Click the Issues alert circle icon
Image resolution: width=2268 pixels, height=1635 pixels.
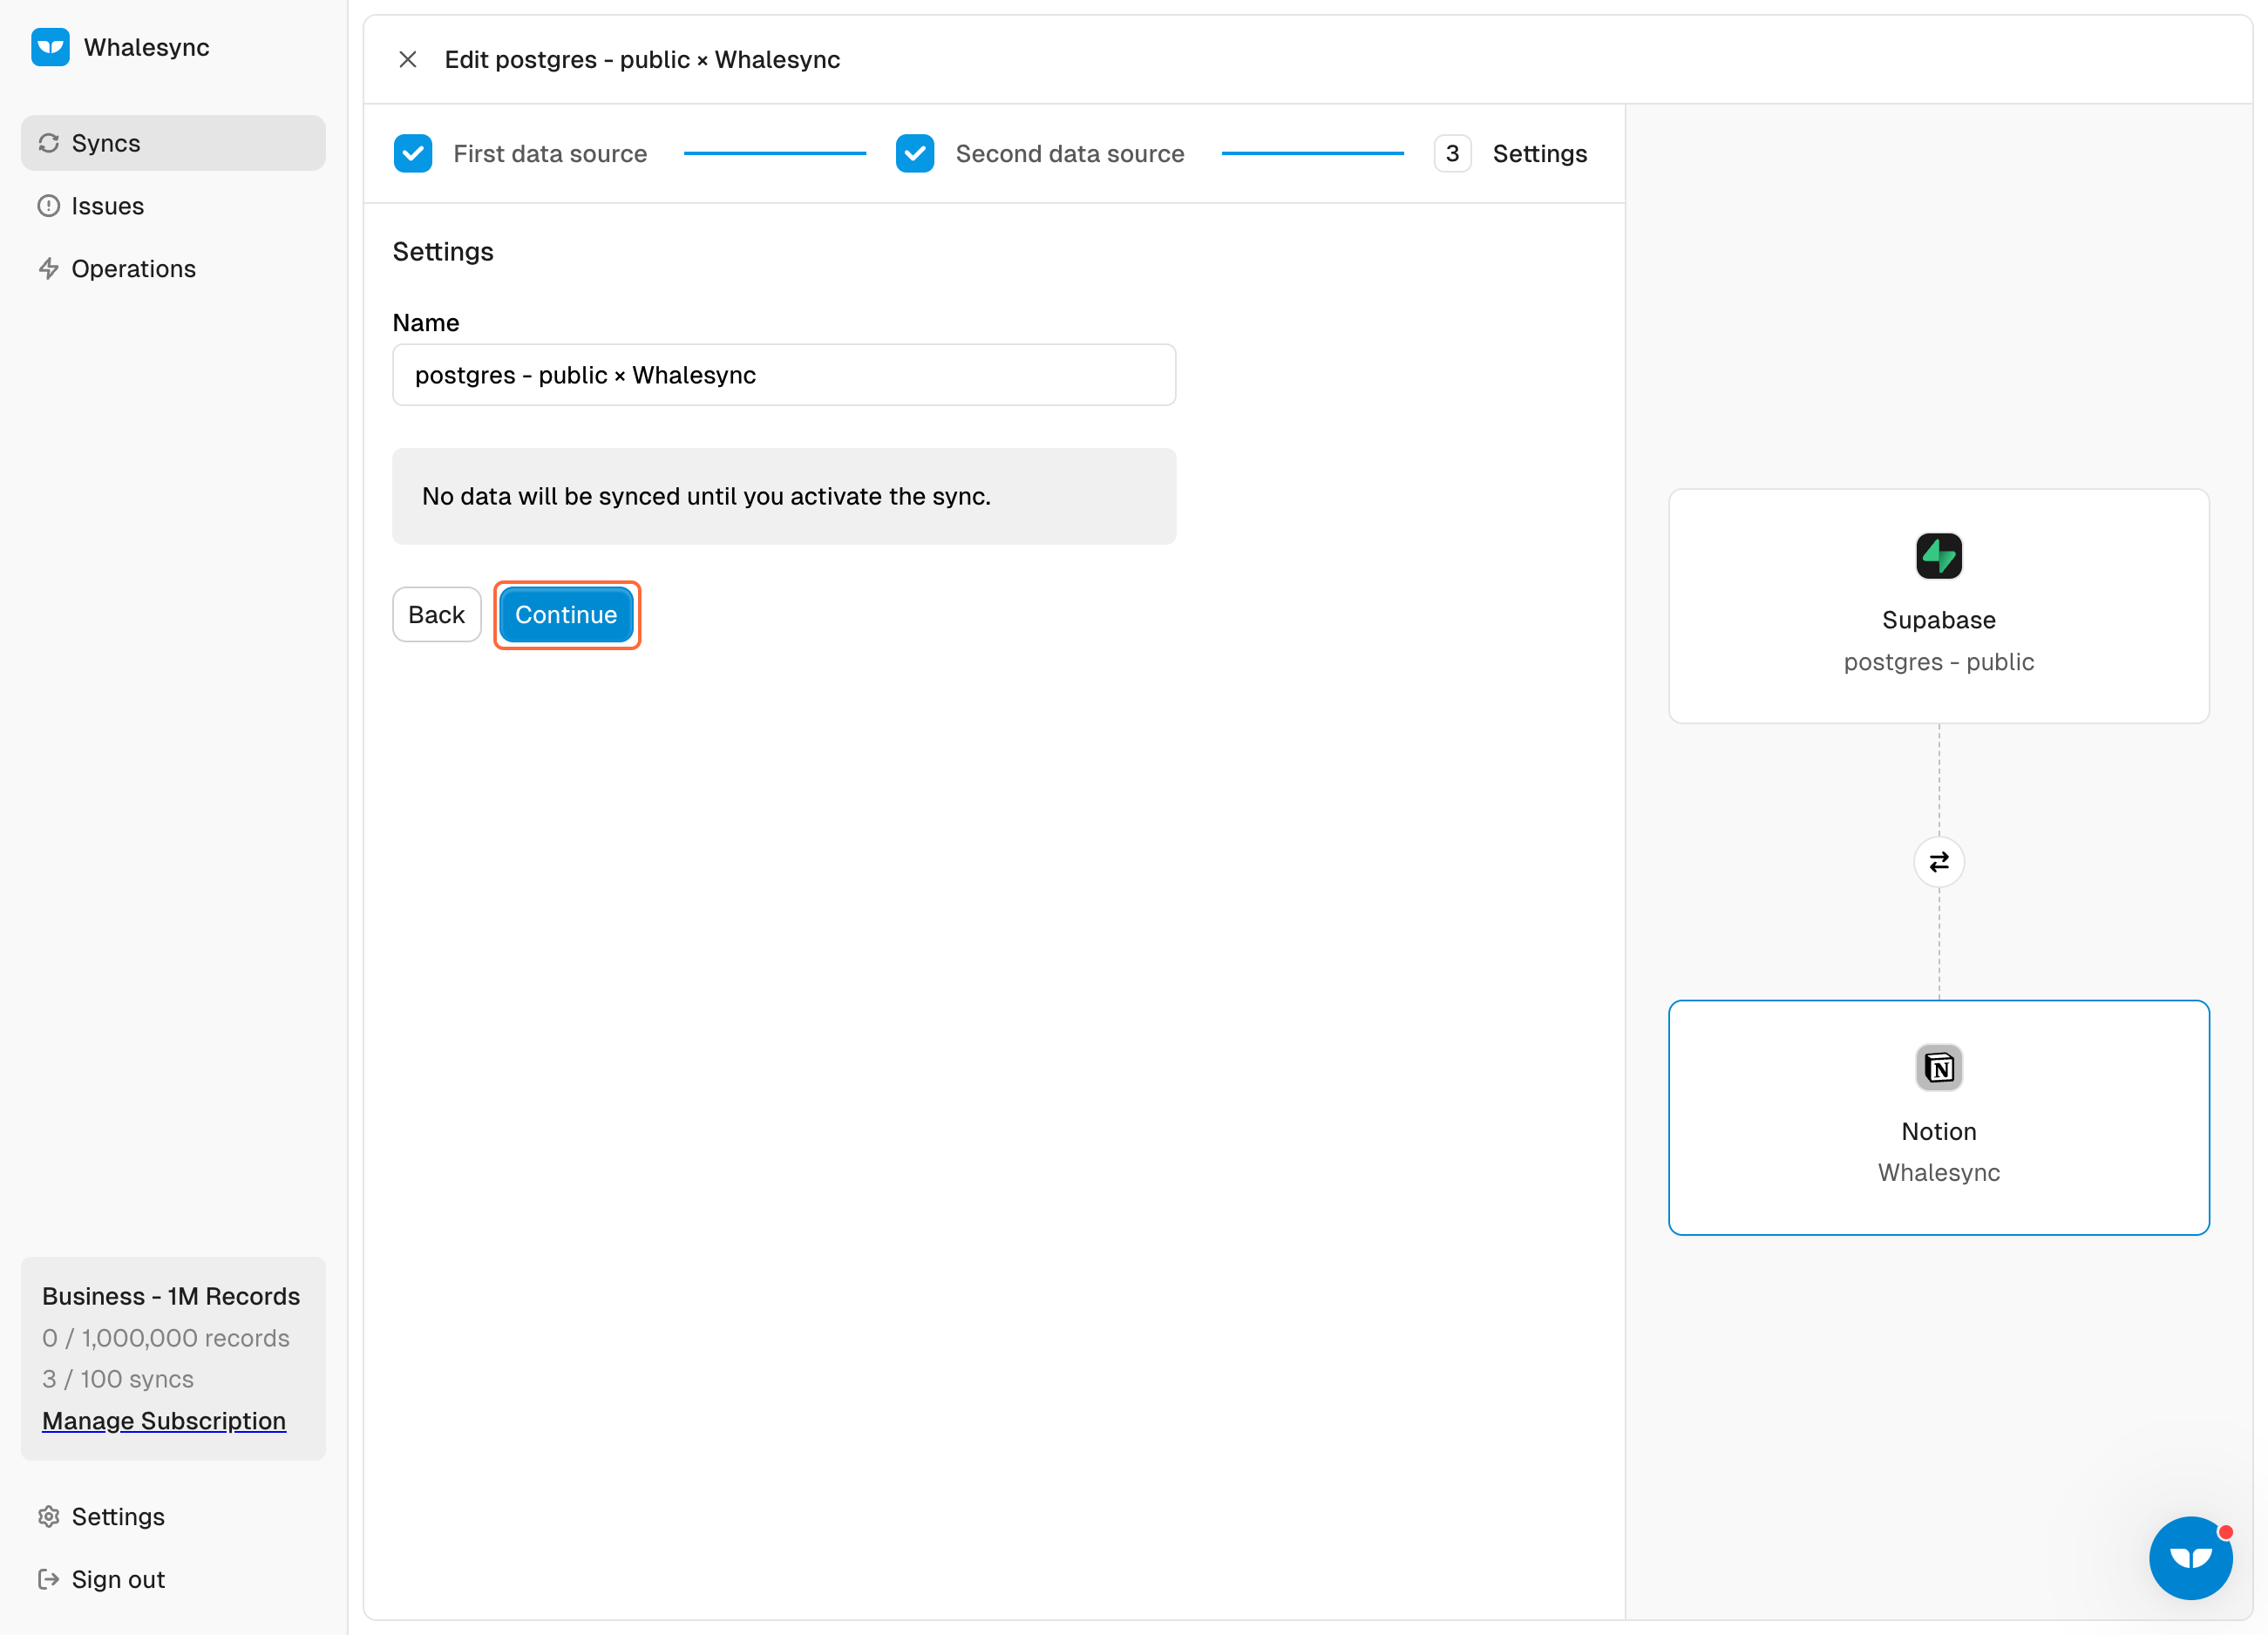coord(49,206)
